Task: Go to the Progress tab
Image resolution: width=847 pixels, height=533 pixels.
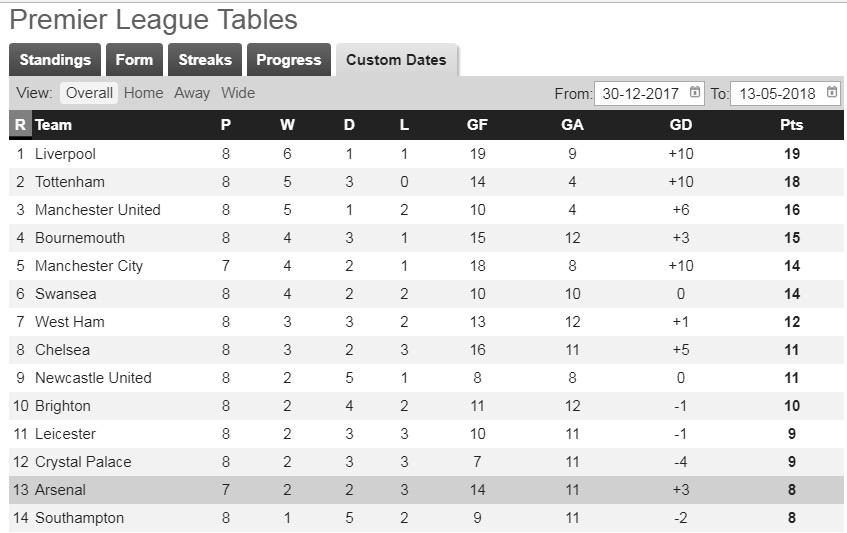Action: pos(288,60)
